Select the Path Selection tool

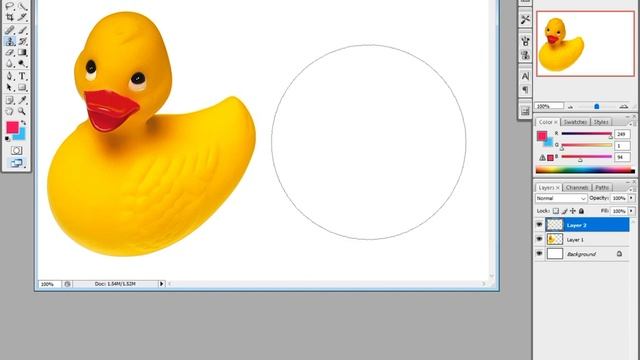10,87
